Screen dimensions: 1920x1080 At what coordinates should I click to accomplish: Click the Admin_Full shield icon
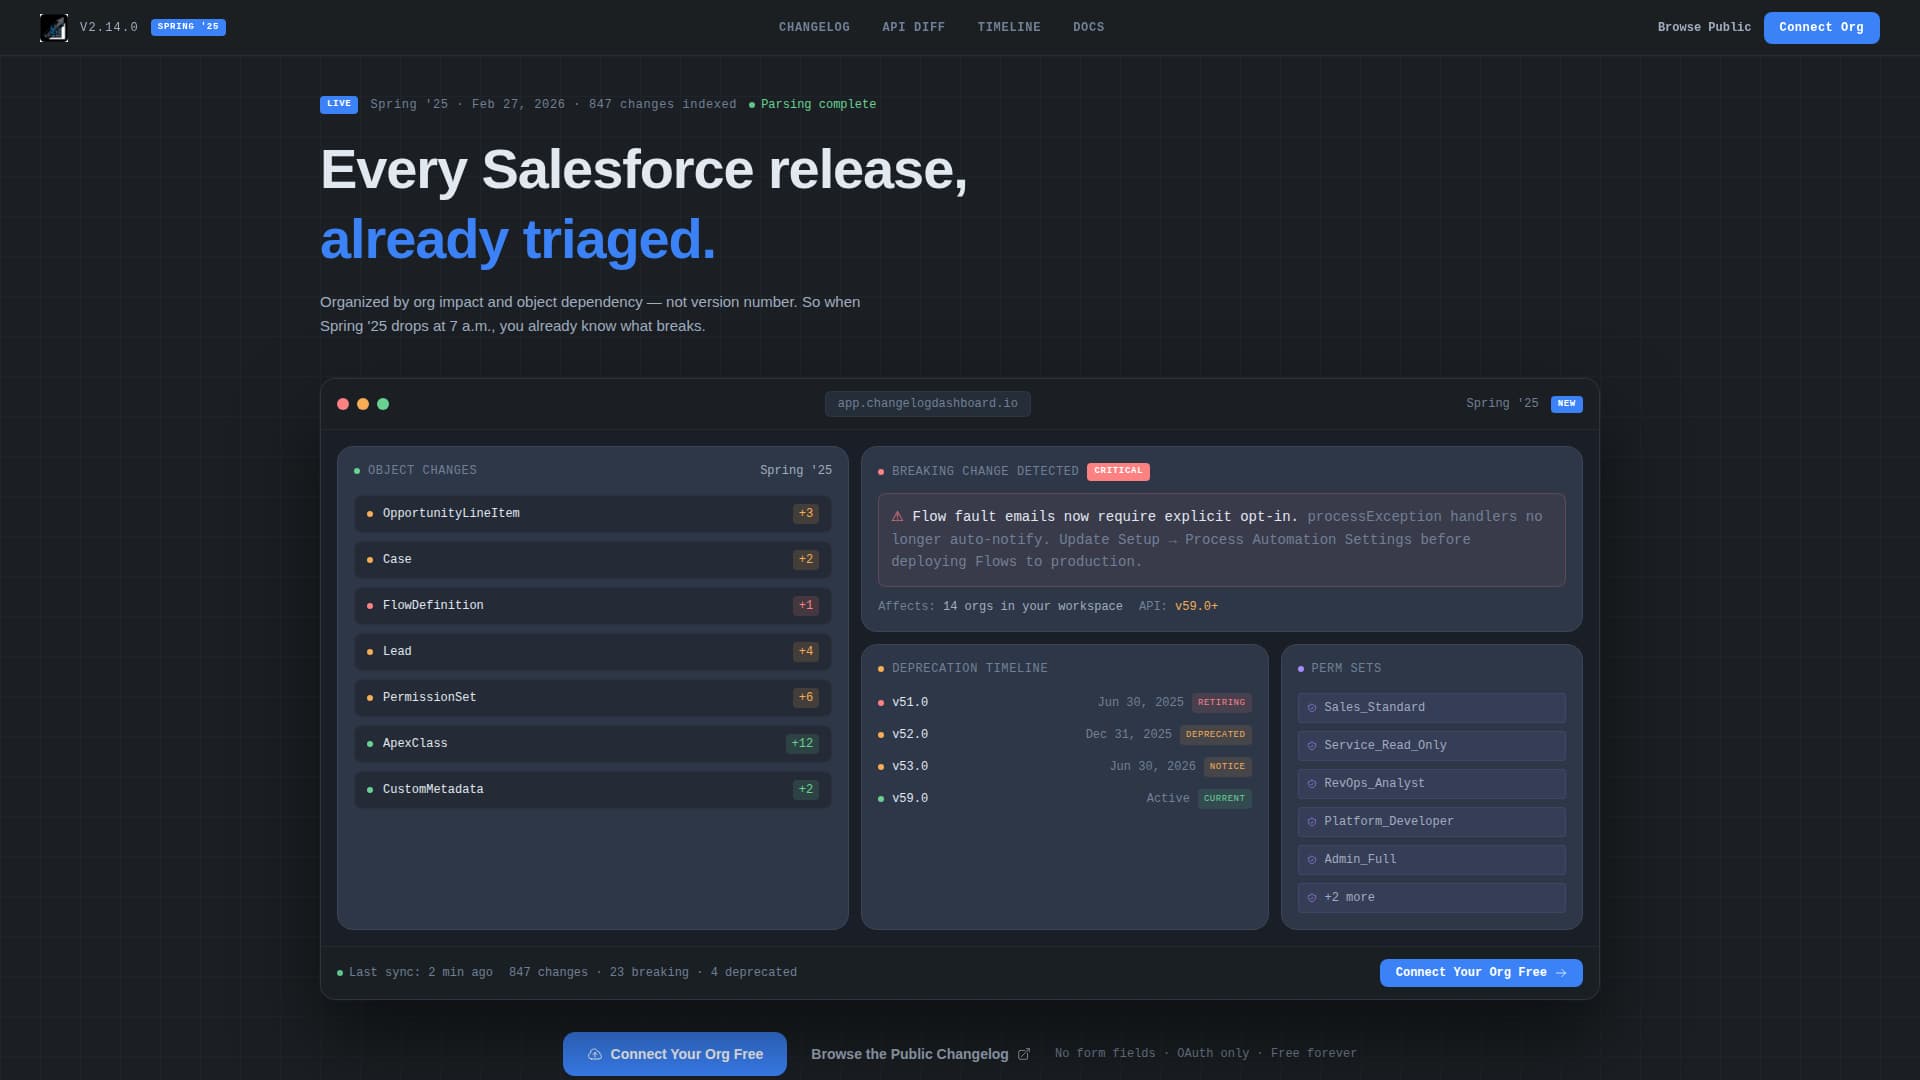(x=1312, y=860)
